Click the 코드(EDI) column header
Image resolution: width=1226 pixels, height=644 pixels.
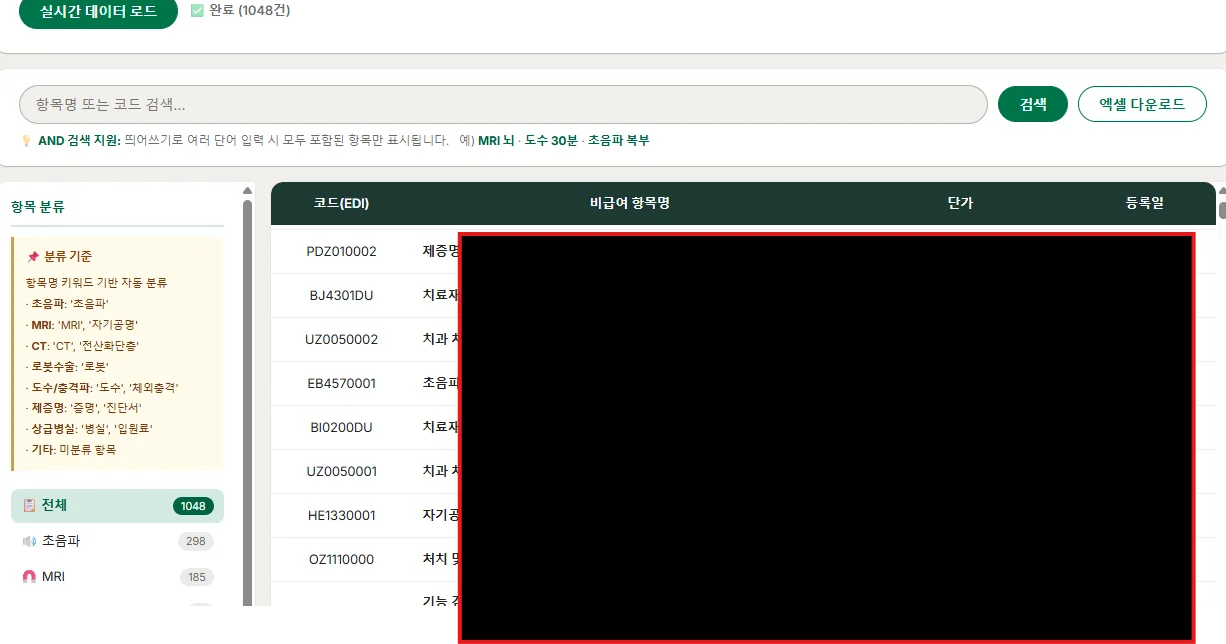click(341, 203)
